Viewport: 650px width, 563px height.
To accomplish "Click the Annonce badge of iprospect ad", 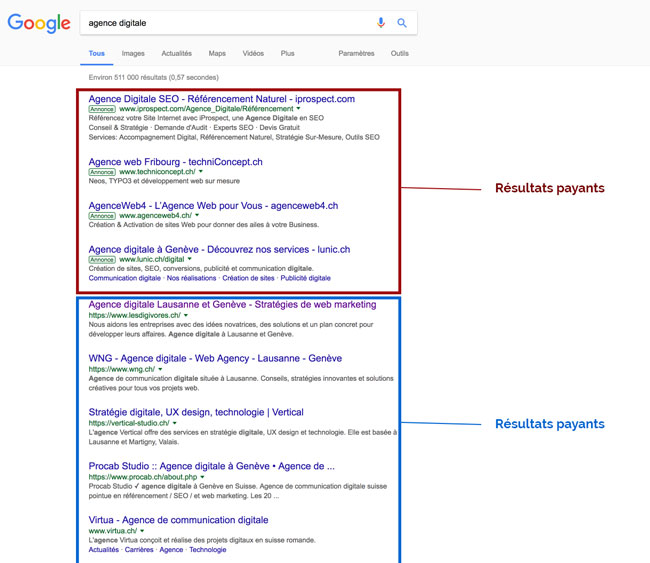I will 102,109.
